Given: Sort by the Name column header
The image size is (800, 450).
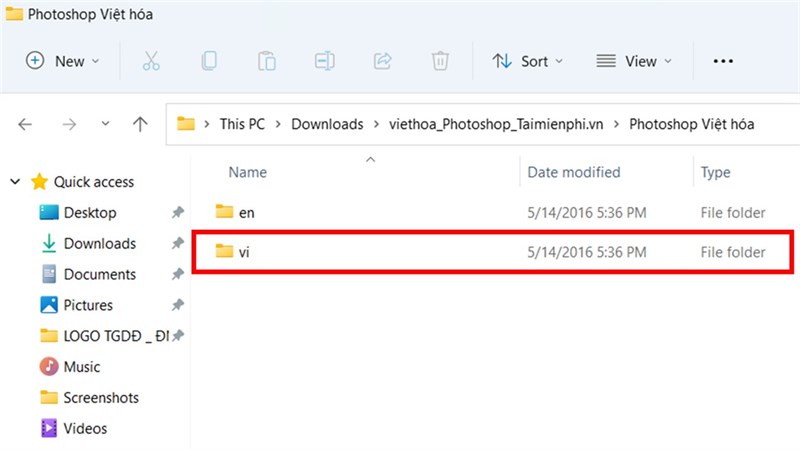Looking at the screenshot, I should 247,172.
